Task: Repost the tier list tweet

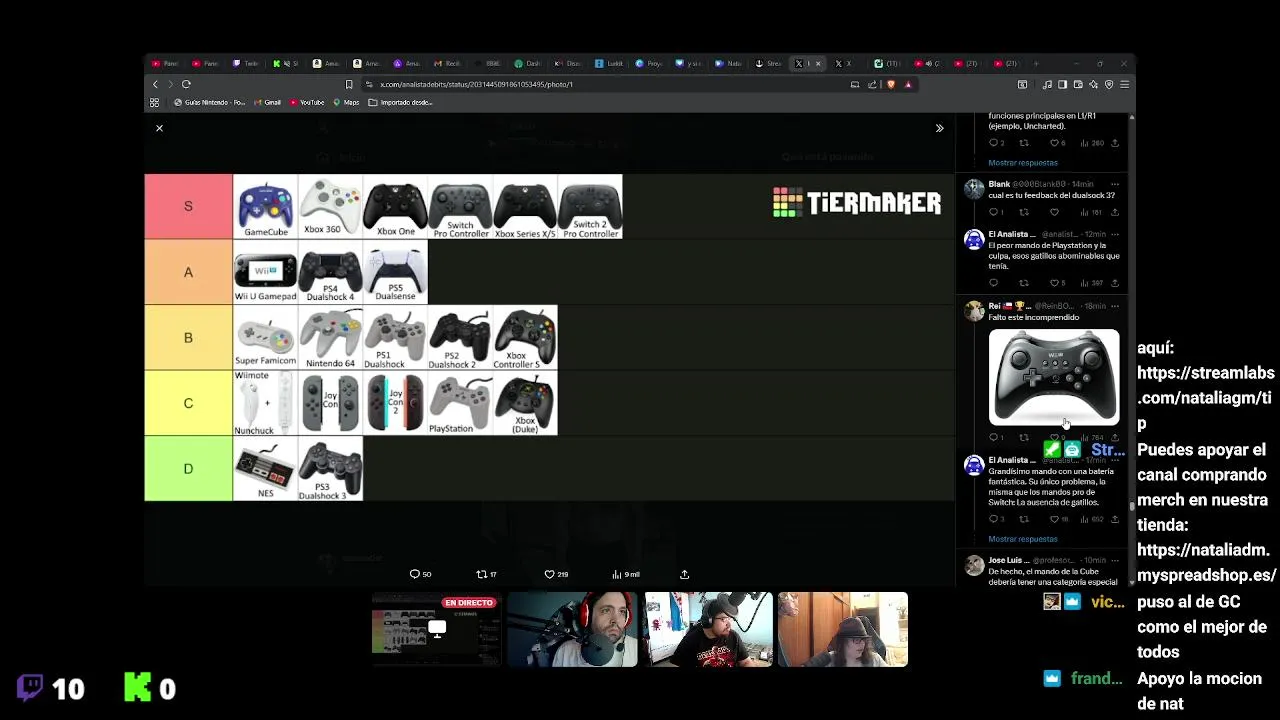Action: point(486,574)
